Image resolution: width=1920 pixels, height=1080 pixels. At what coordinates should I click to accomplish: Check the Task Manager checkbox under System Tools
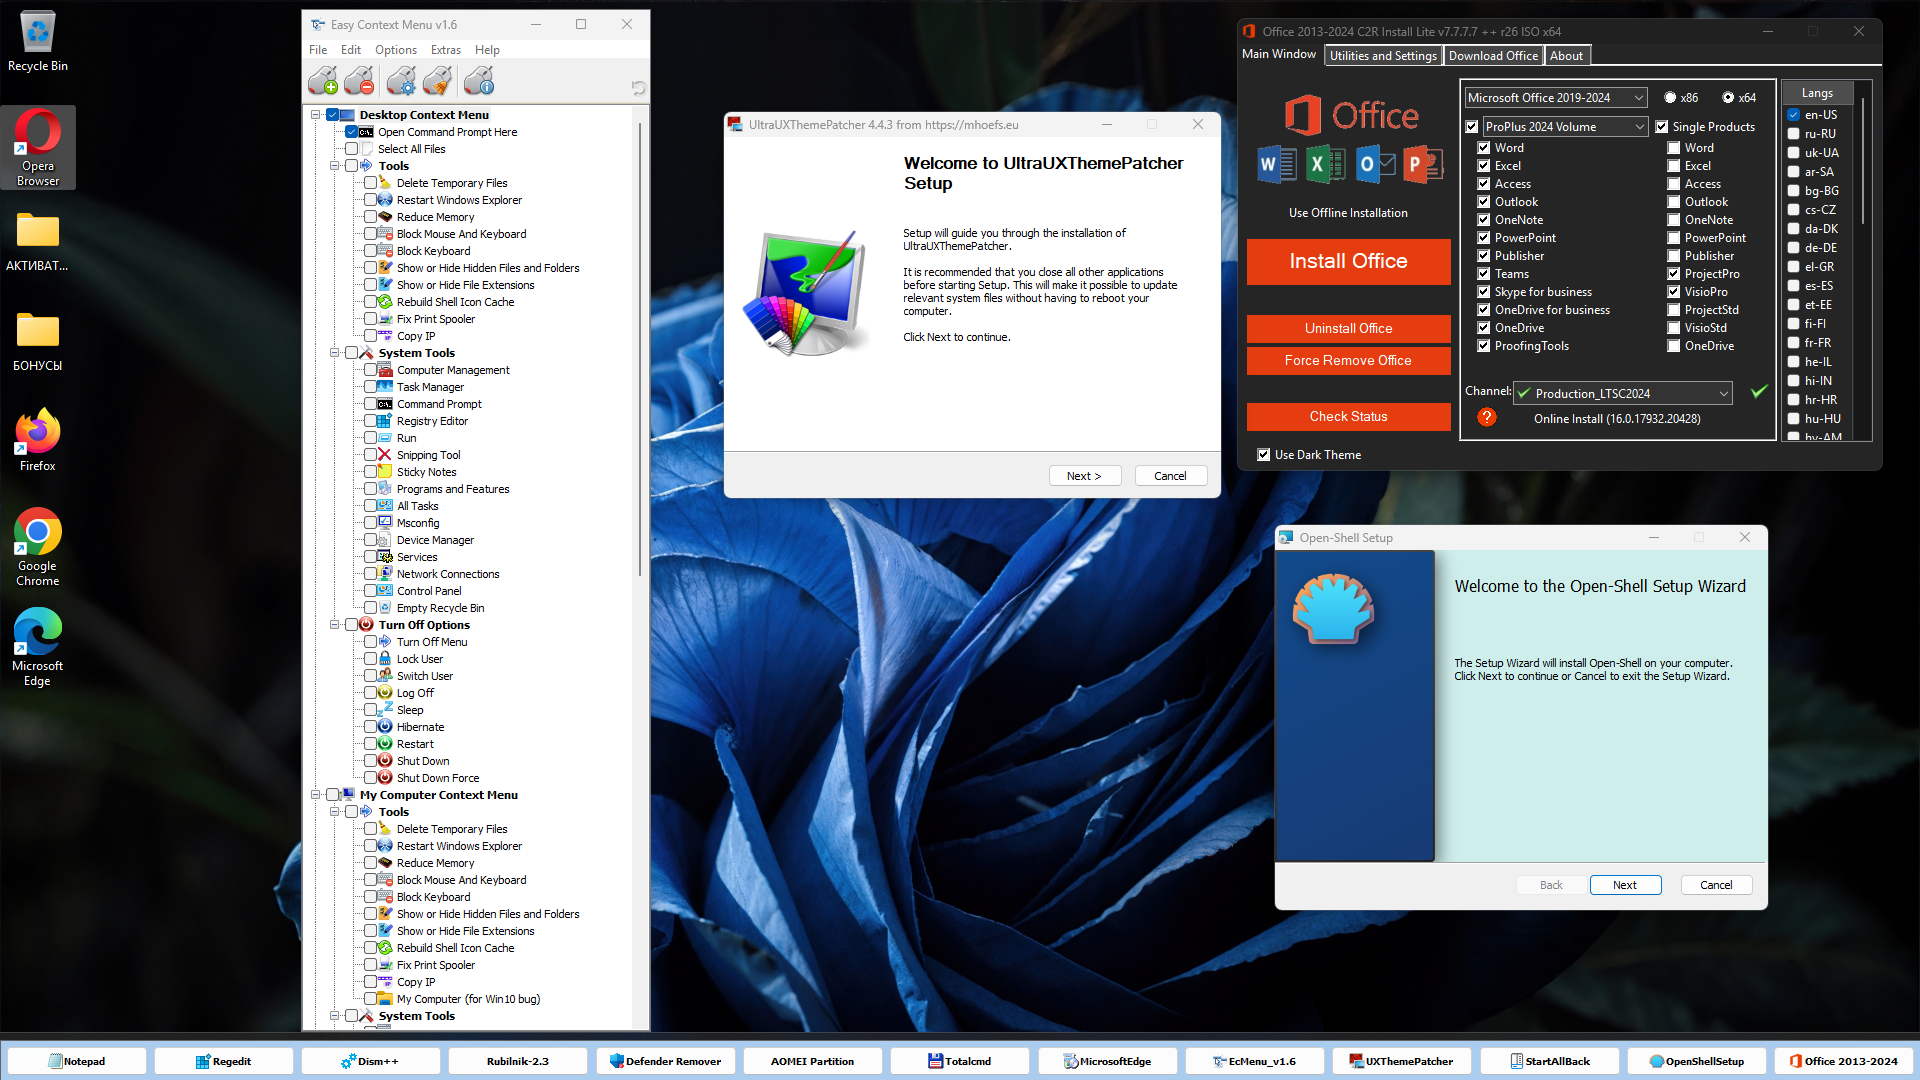coord(370,387)
